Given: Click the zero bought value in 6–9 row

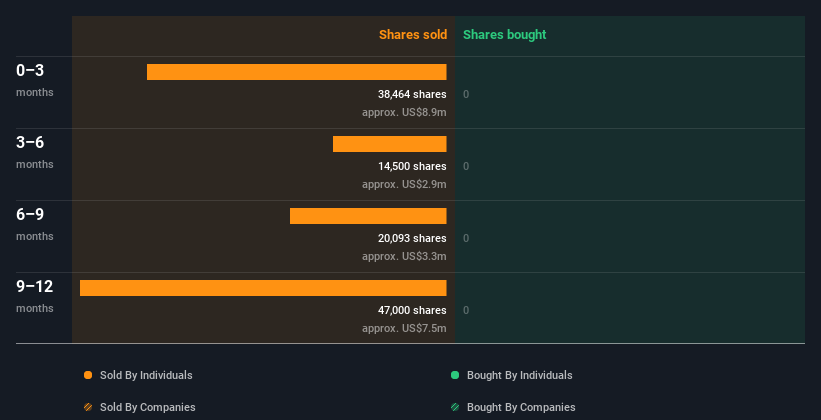Looking at the screenshot, I should click(466, 238).
